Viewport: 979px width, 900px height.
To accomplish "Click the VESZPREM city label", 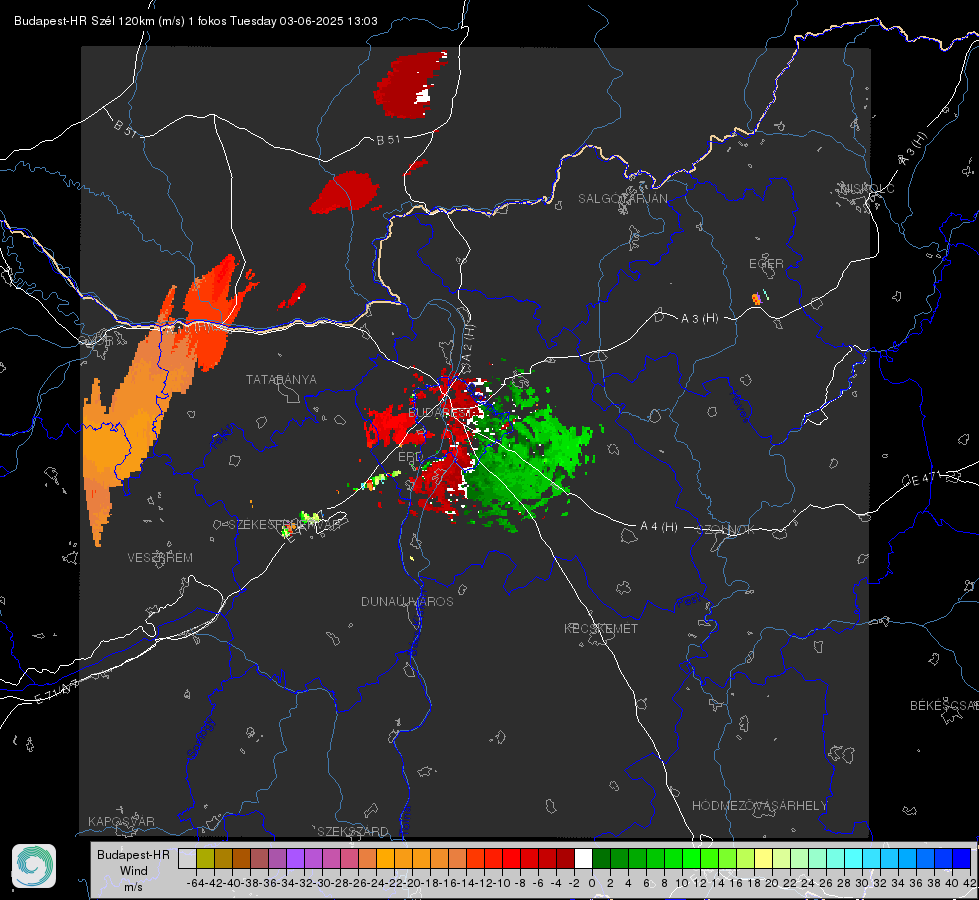I will point(160,558).
